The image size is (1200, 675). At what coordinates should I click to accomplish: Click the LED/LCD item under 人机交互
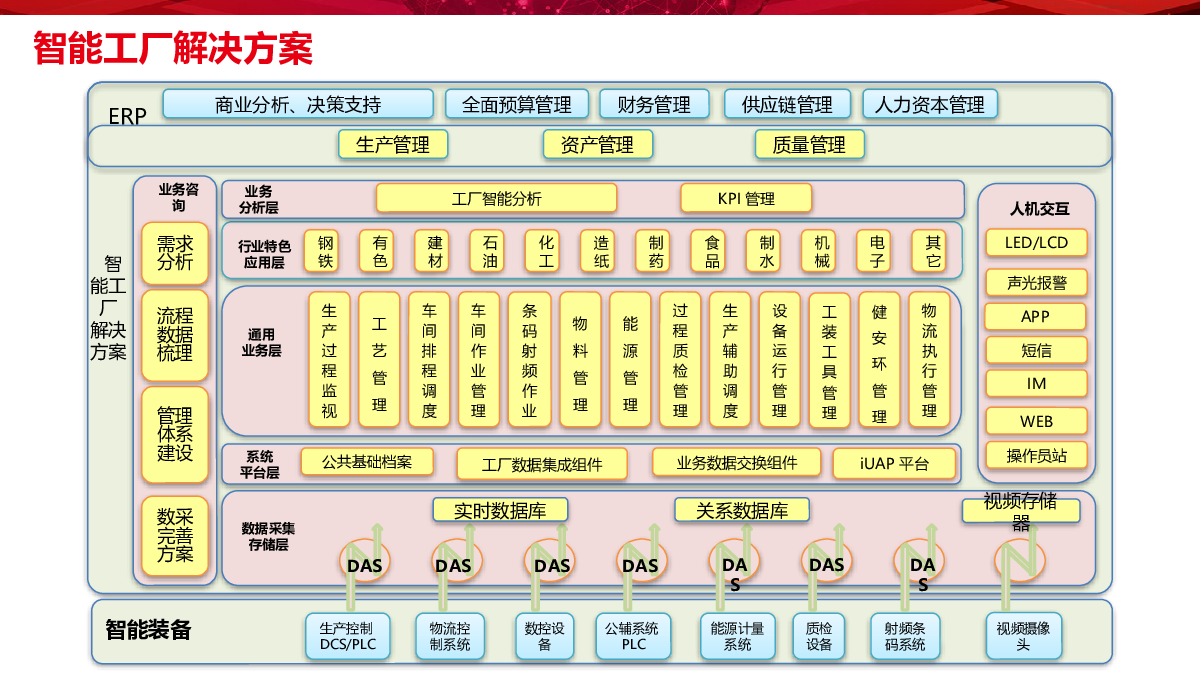coord(1036,243)
